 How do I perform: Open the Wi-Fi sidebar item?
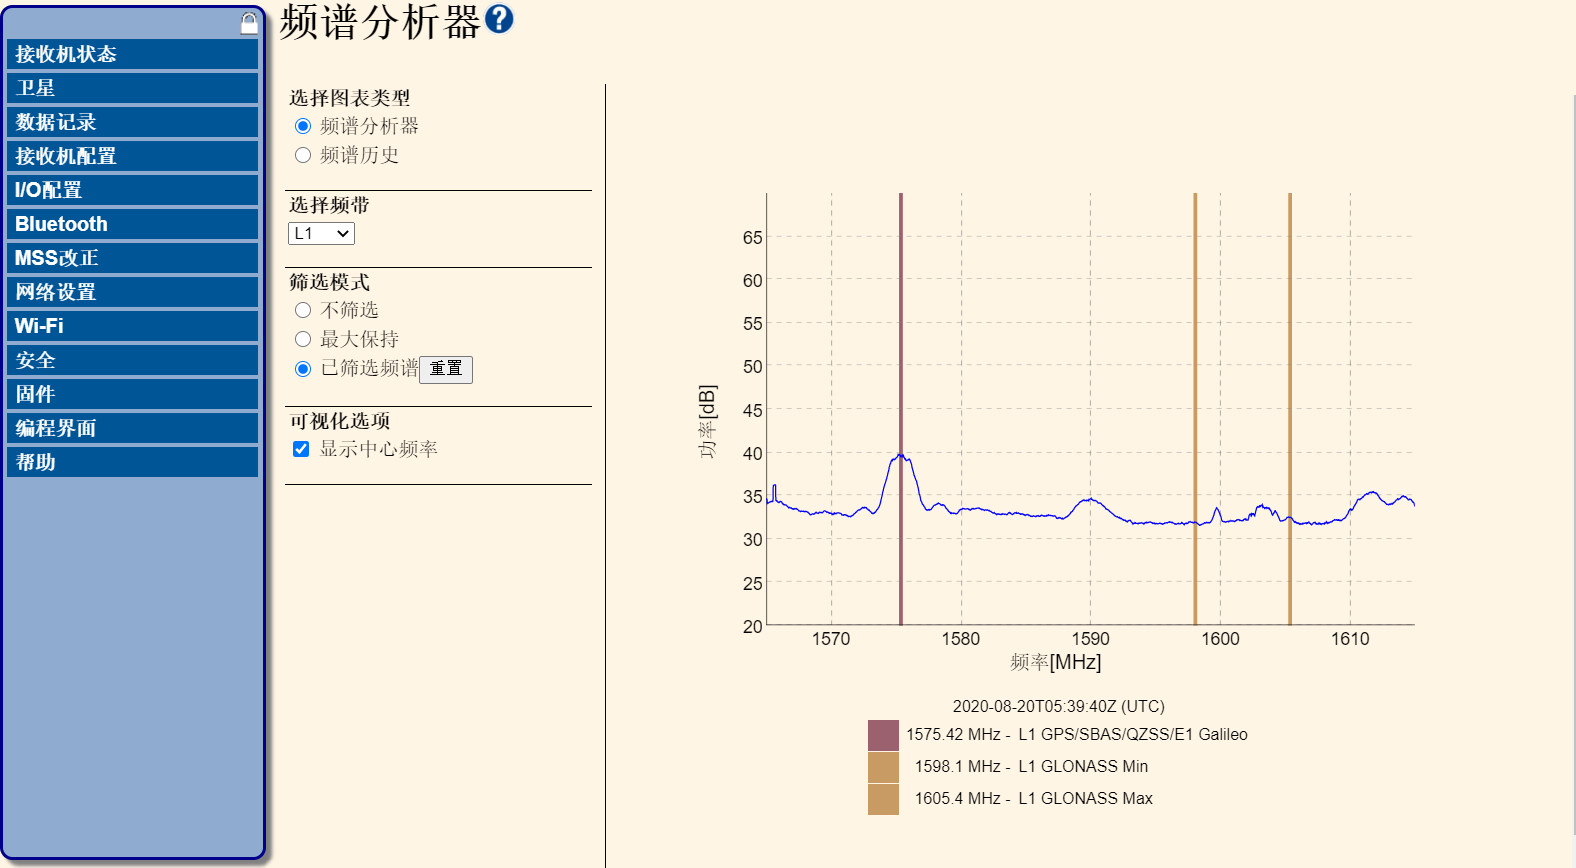tap(132, 326)
